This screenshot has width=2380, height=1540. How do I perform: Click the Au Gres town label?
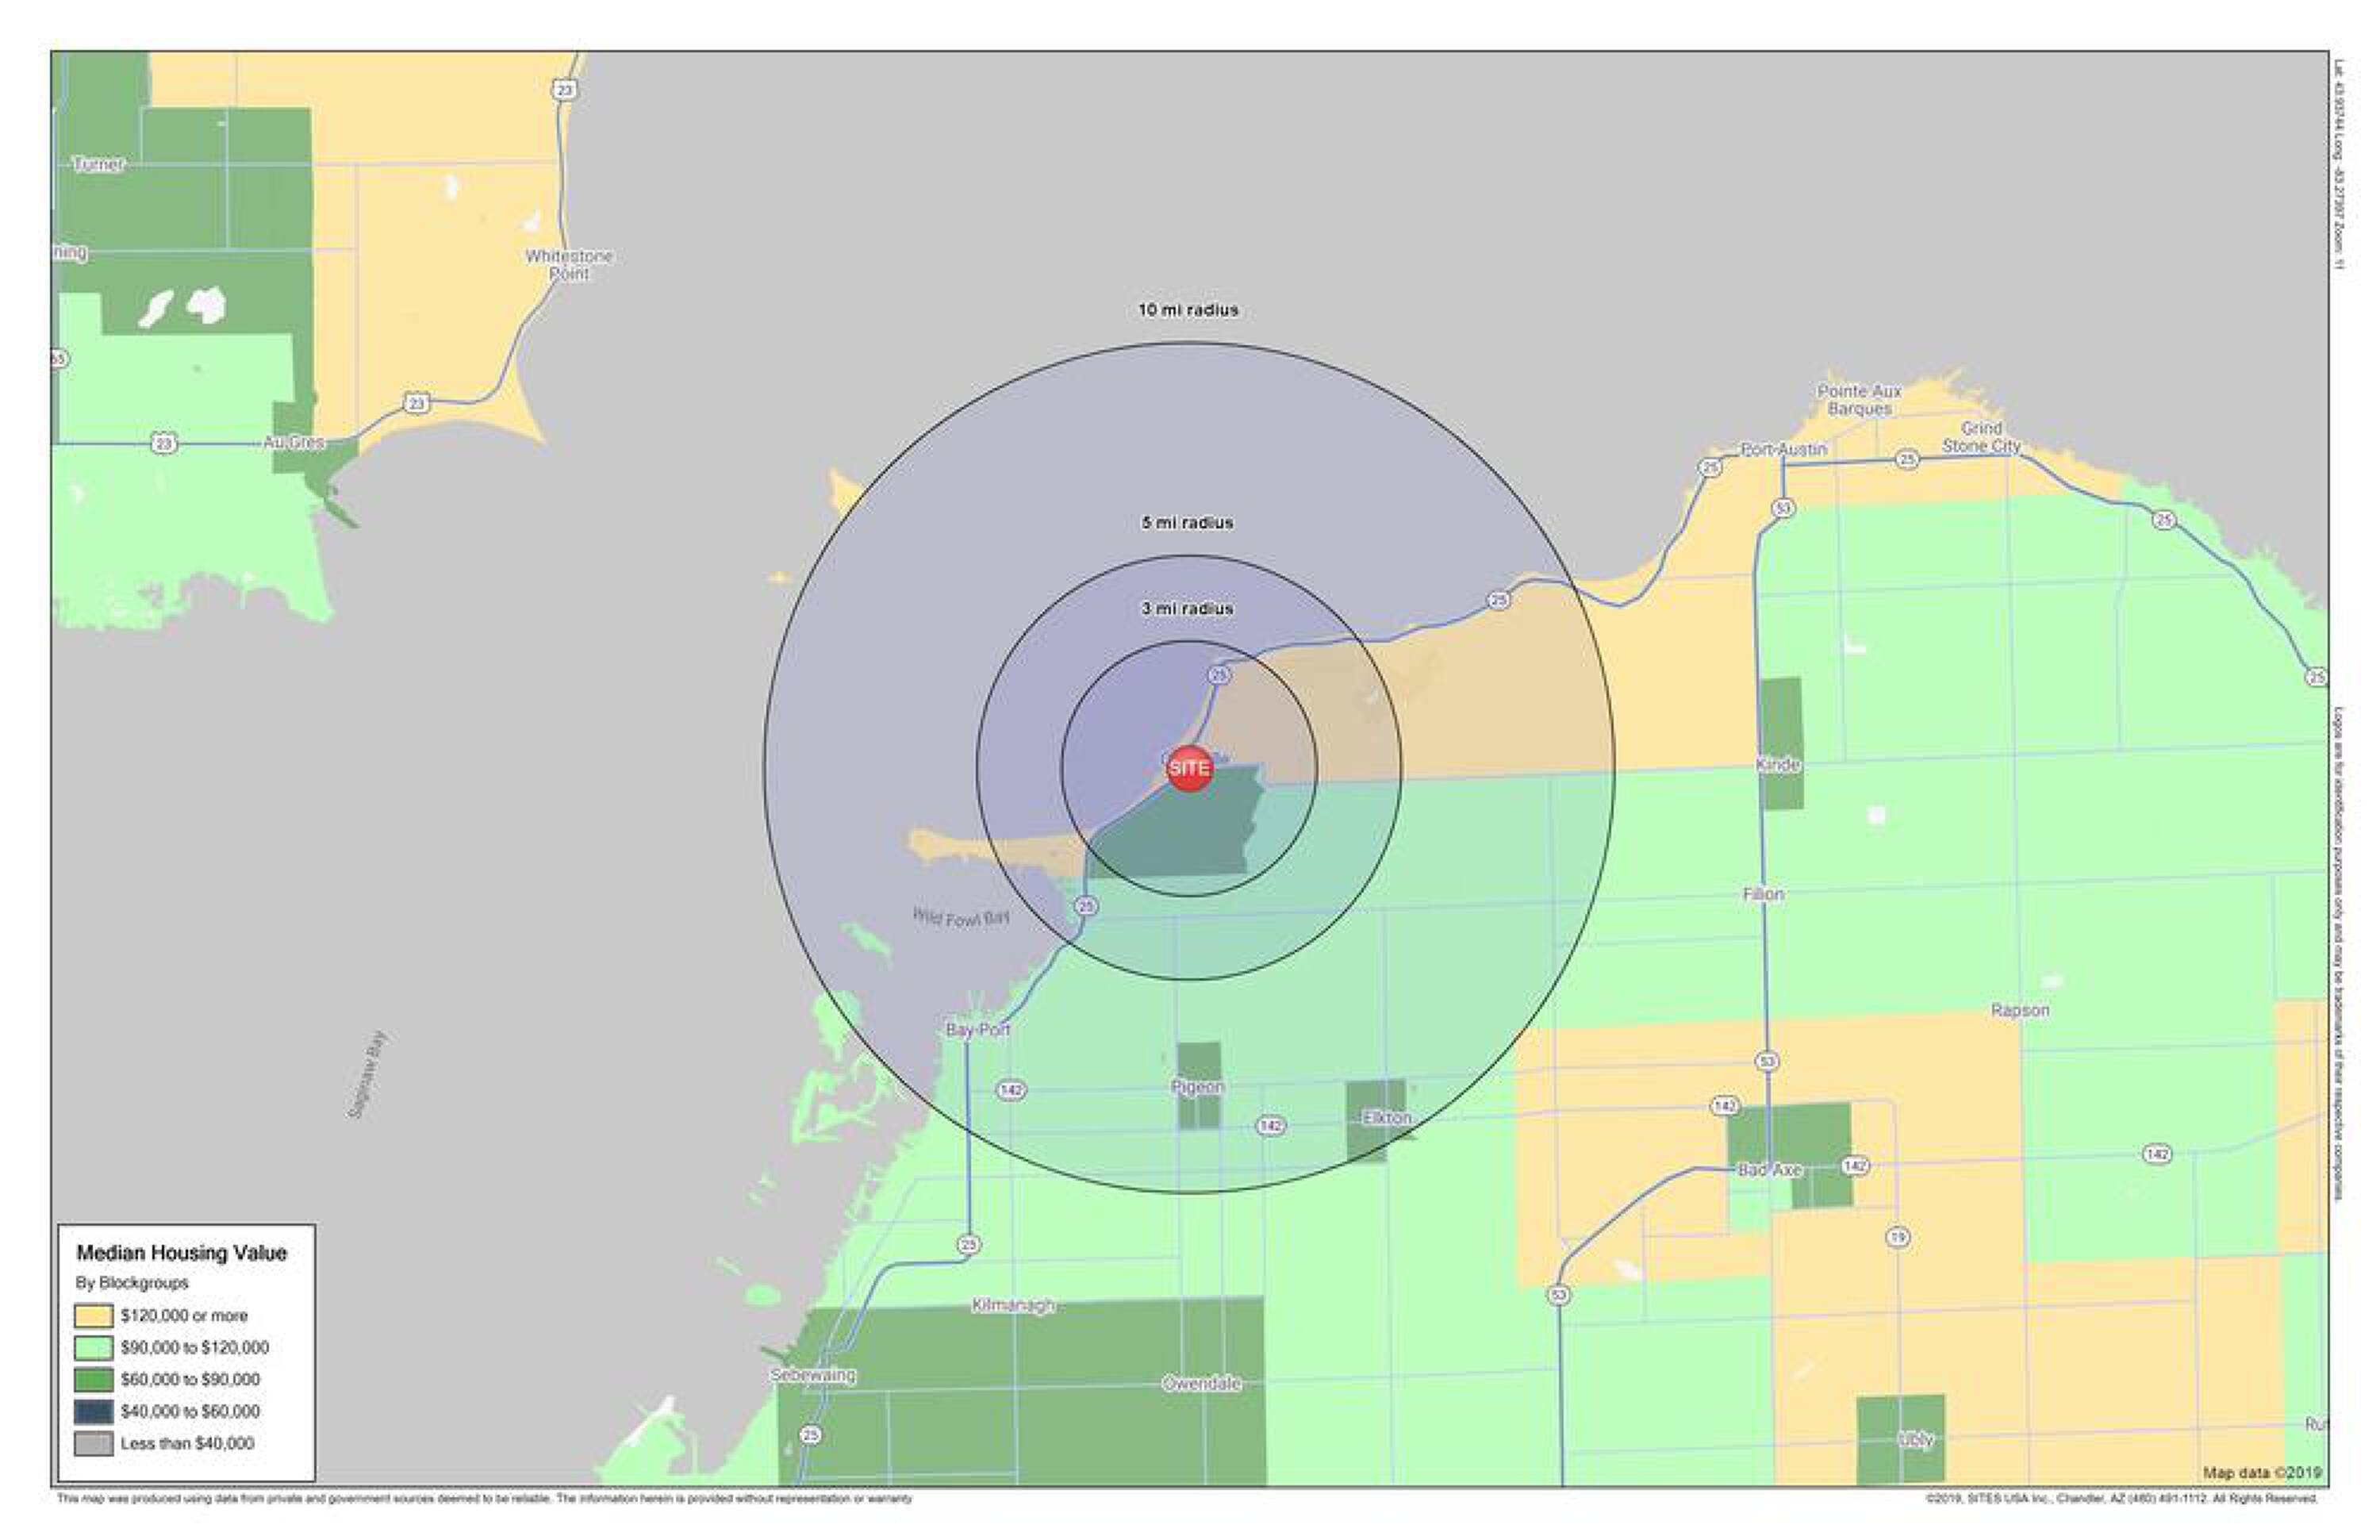pyautogui.click(x=294, y=442)
